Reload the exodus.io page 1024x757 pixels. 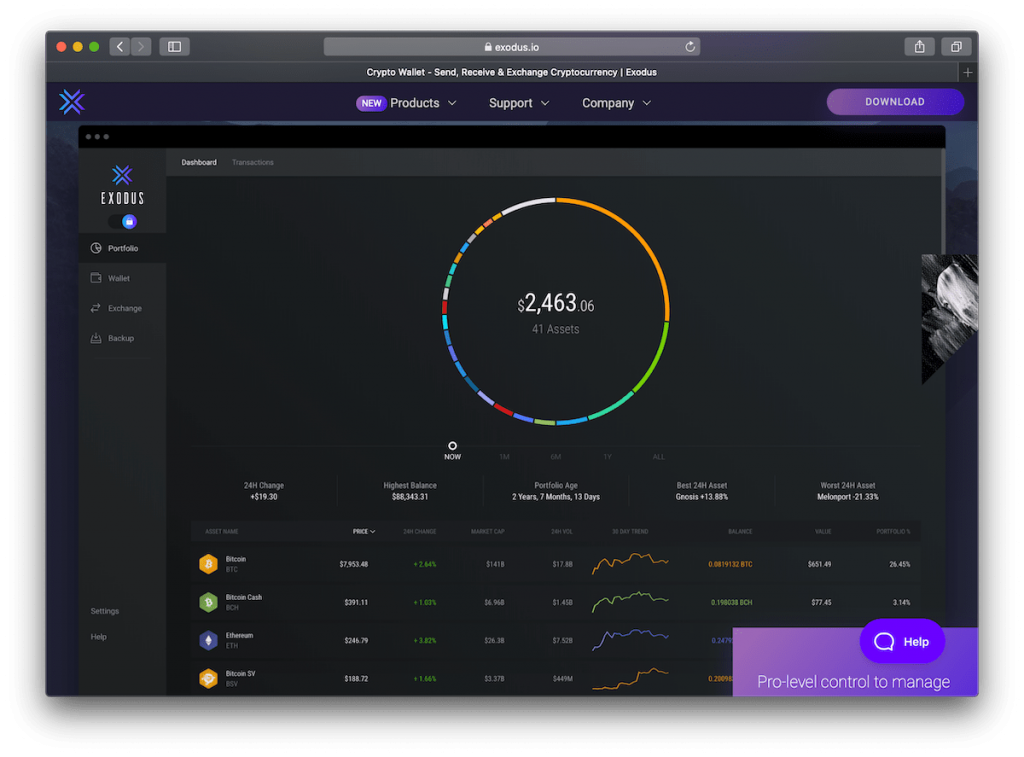pyautogui.click(x=690, y=46)
